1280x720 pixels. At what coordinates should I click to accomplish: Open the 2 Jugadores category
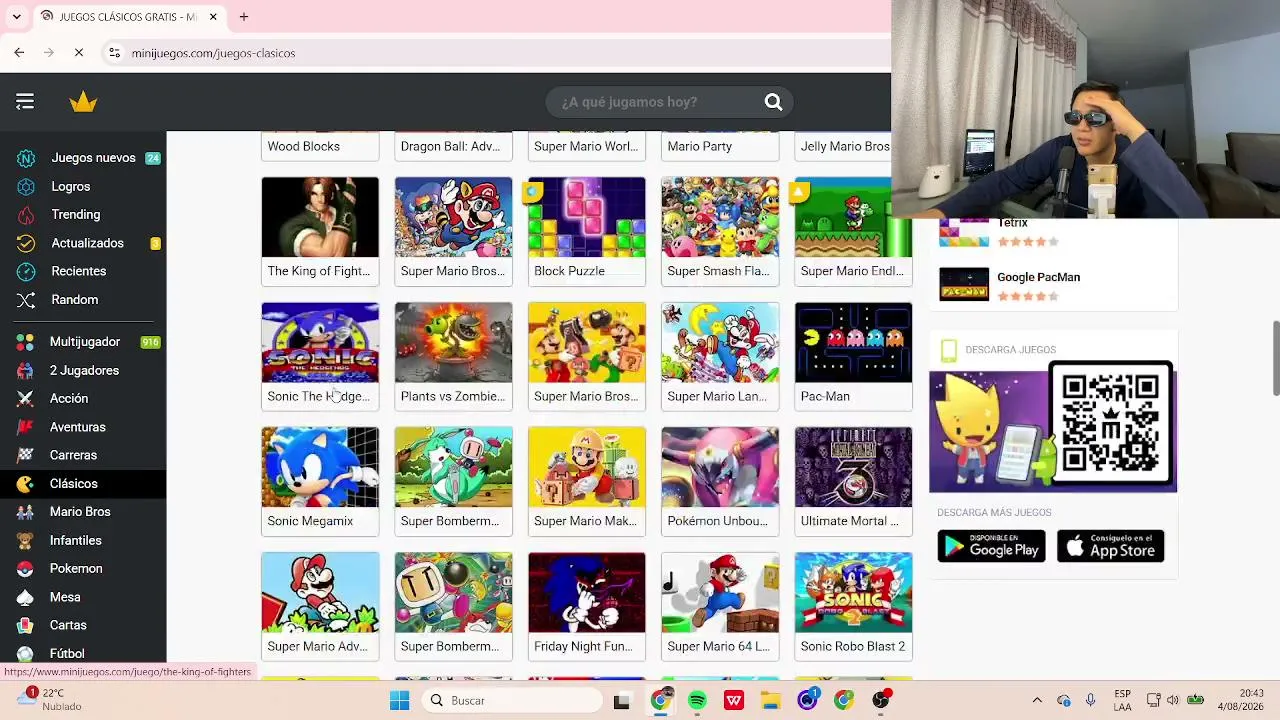point(83,370)
